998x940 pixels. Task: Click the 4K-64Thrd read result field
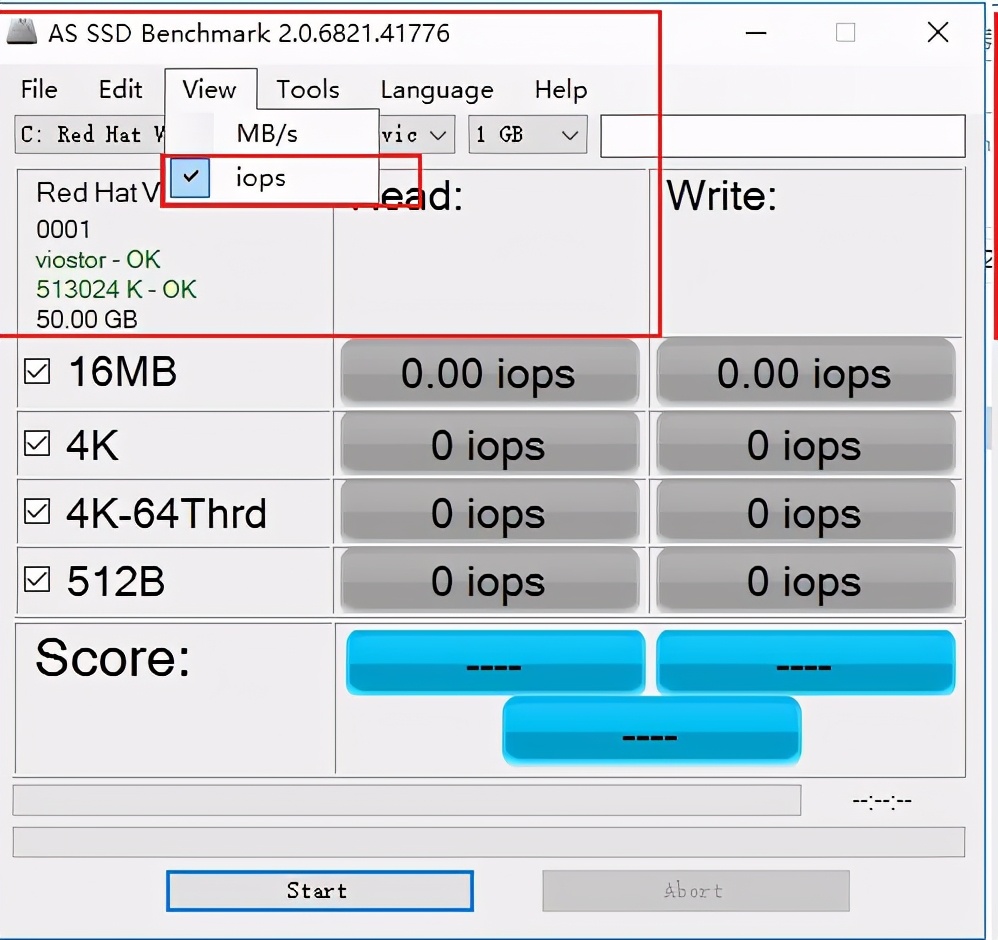tap(489, 512)
